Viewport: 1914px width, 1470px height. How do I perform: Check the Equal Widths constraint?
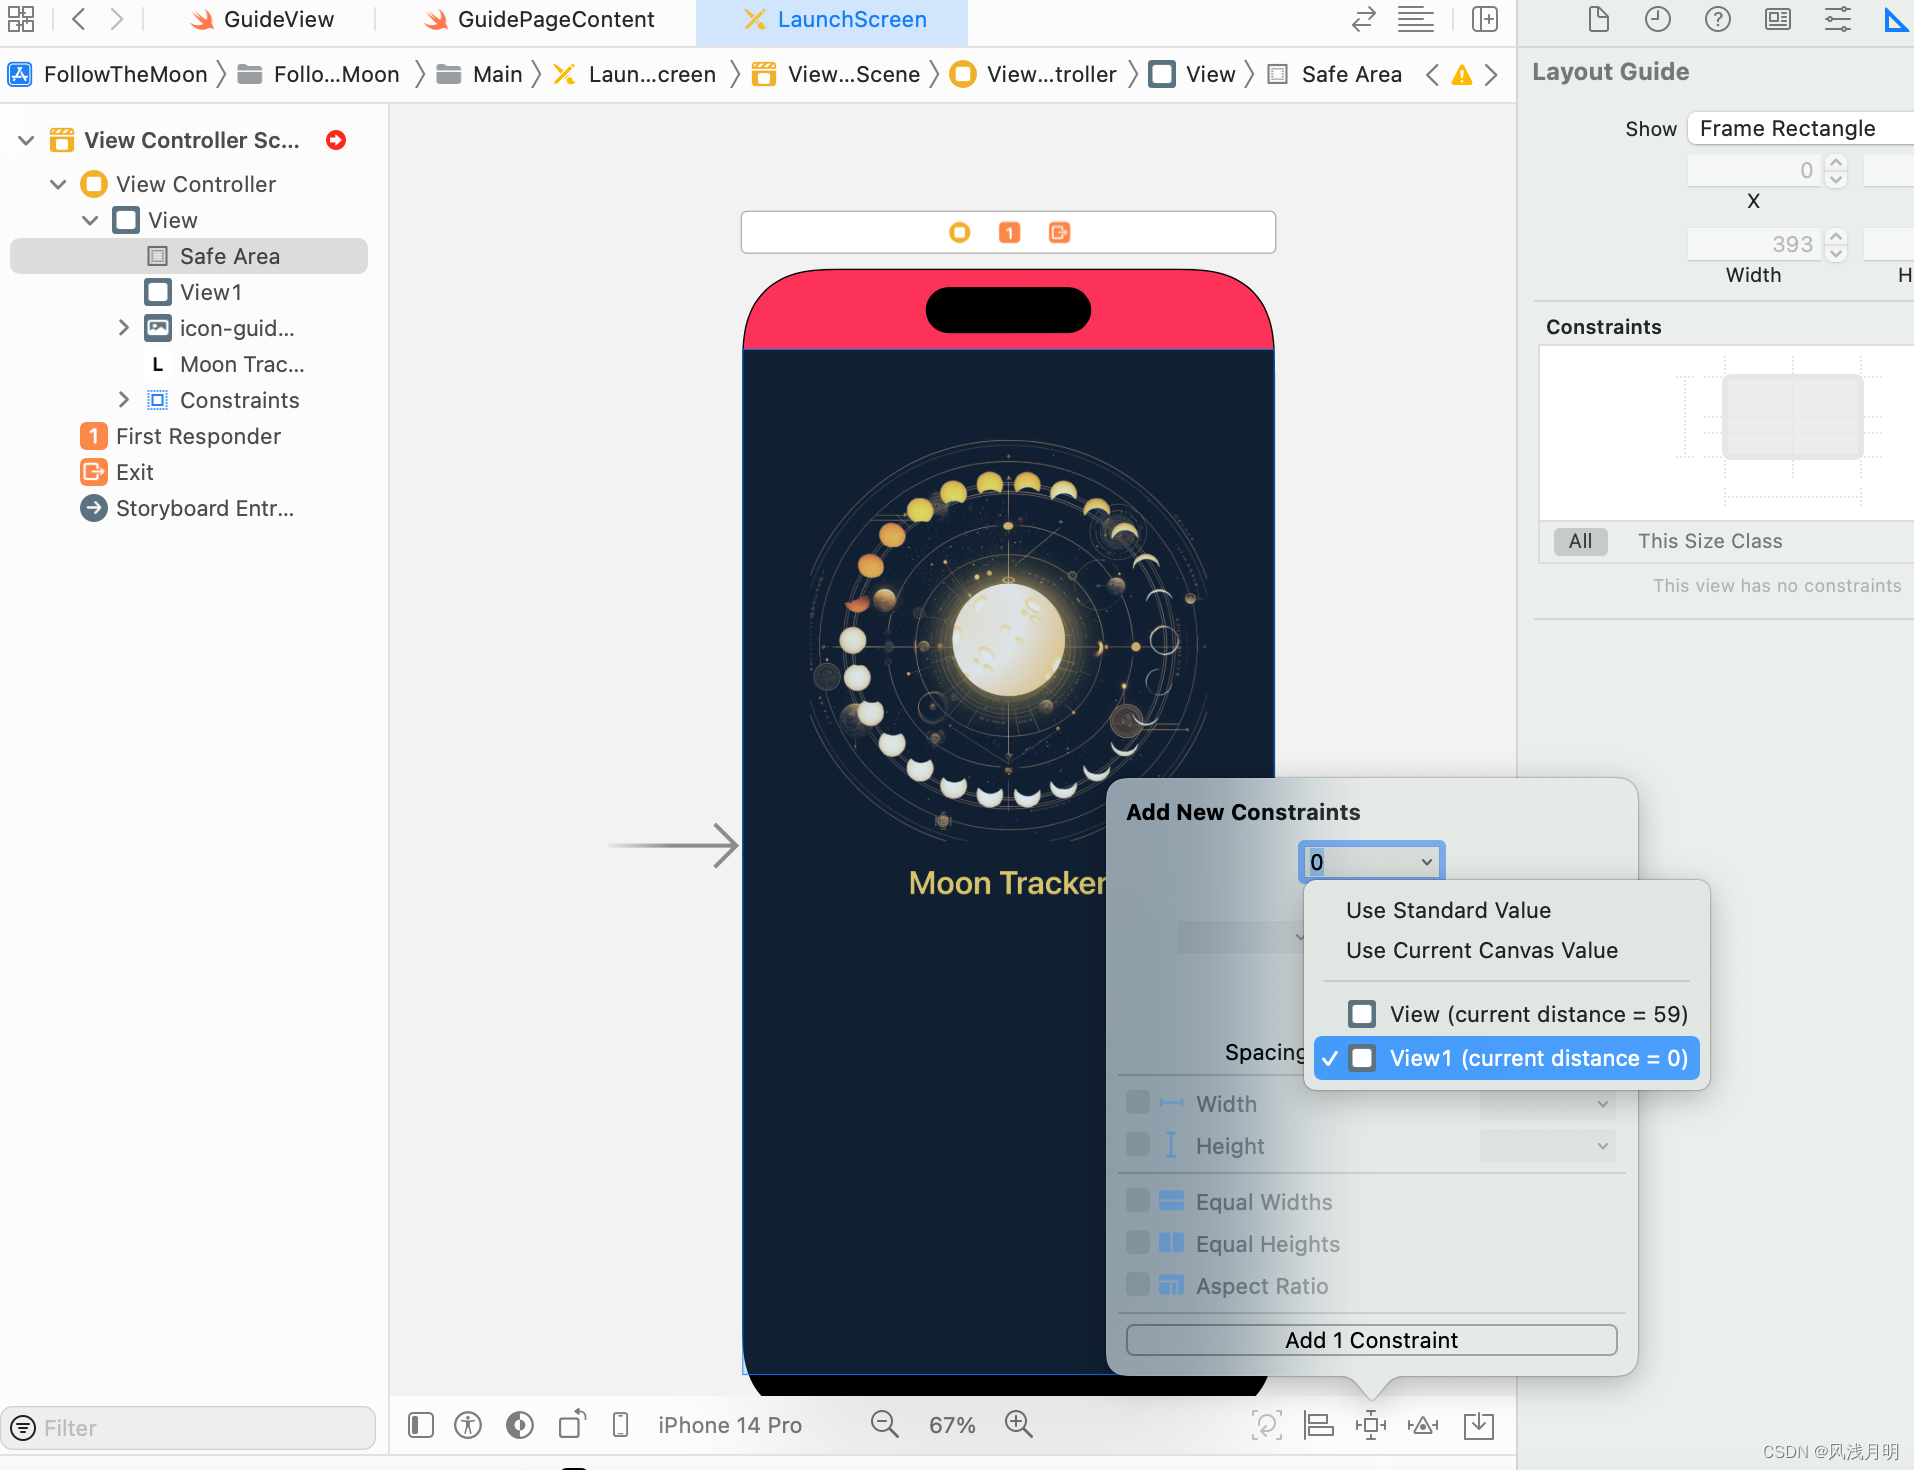(x=1139, y=1201)
